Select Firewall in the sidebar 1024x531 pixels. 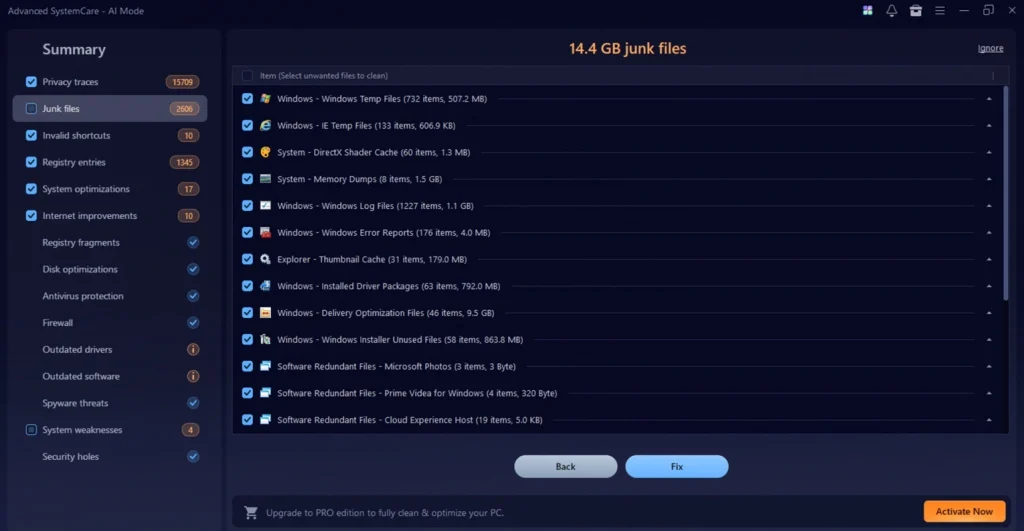57,323
